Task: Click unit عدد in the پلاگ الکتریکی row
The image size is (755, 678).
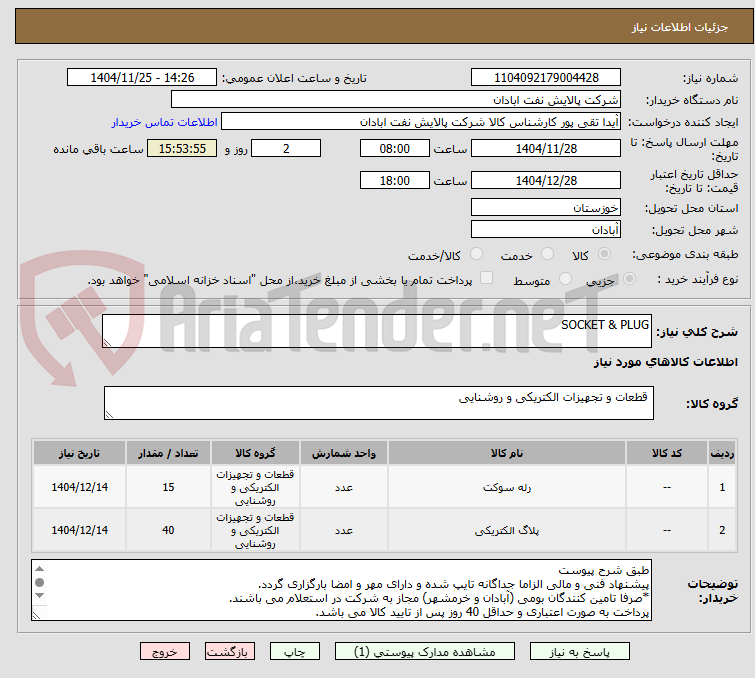Action: 344,530
